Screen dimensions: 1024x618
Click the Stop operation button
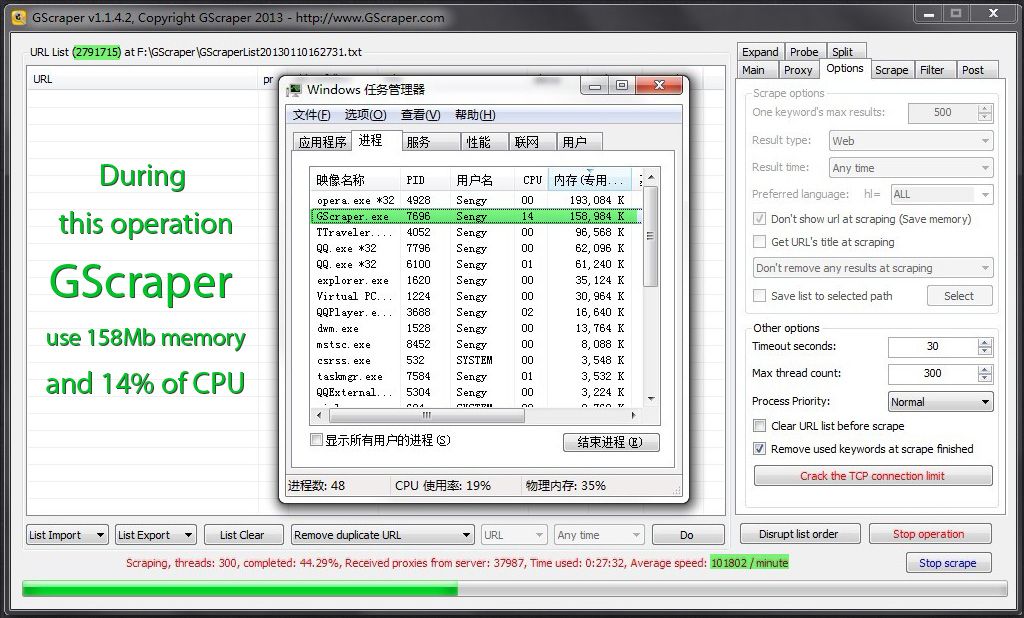tap(929, 534)
